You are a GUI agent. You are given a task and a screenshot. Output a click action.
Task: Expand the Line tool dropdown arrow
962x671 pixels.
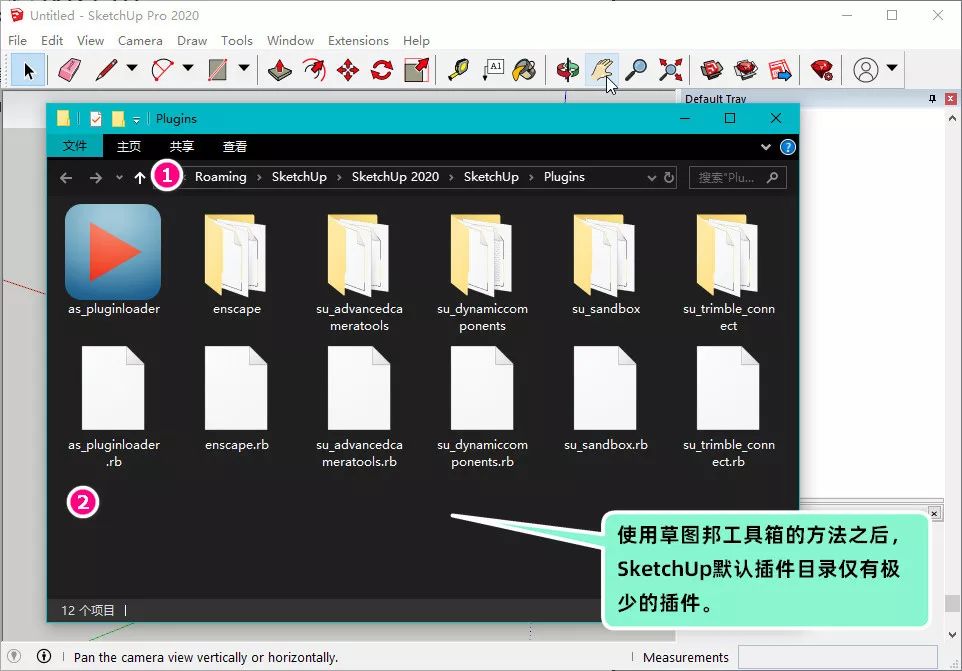point(132,67)
